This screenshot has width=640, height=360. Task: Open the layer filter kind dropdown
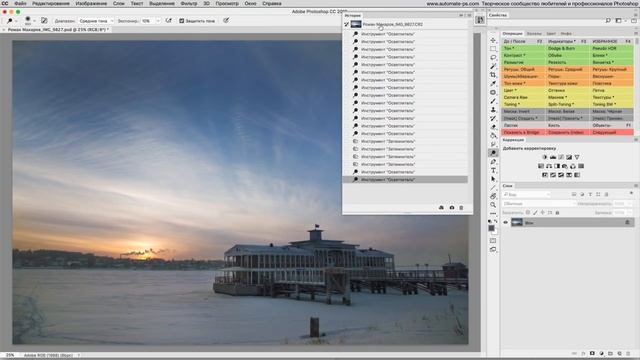(x=526, y=195)
